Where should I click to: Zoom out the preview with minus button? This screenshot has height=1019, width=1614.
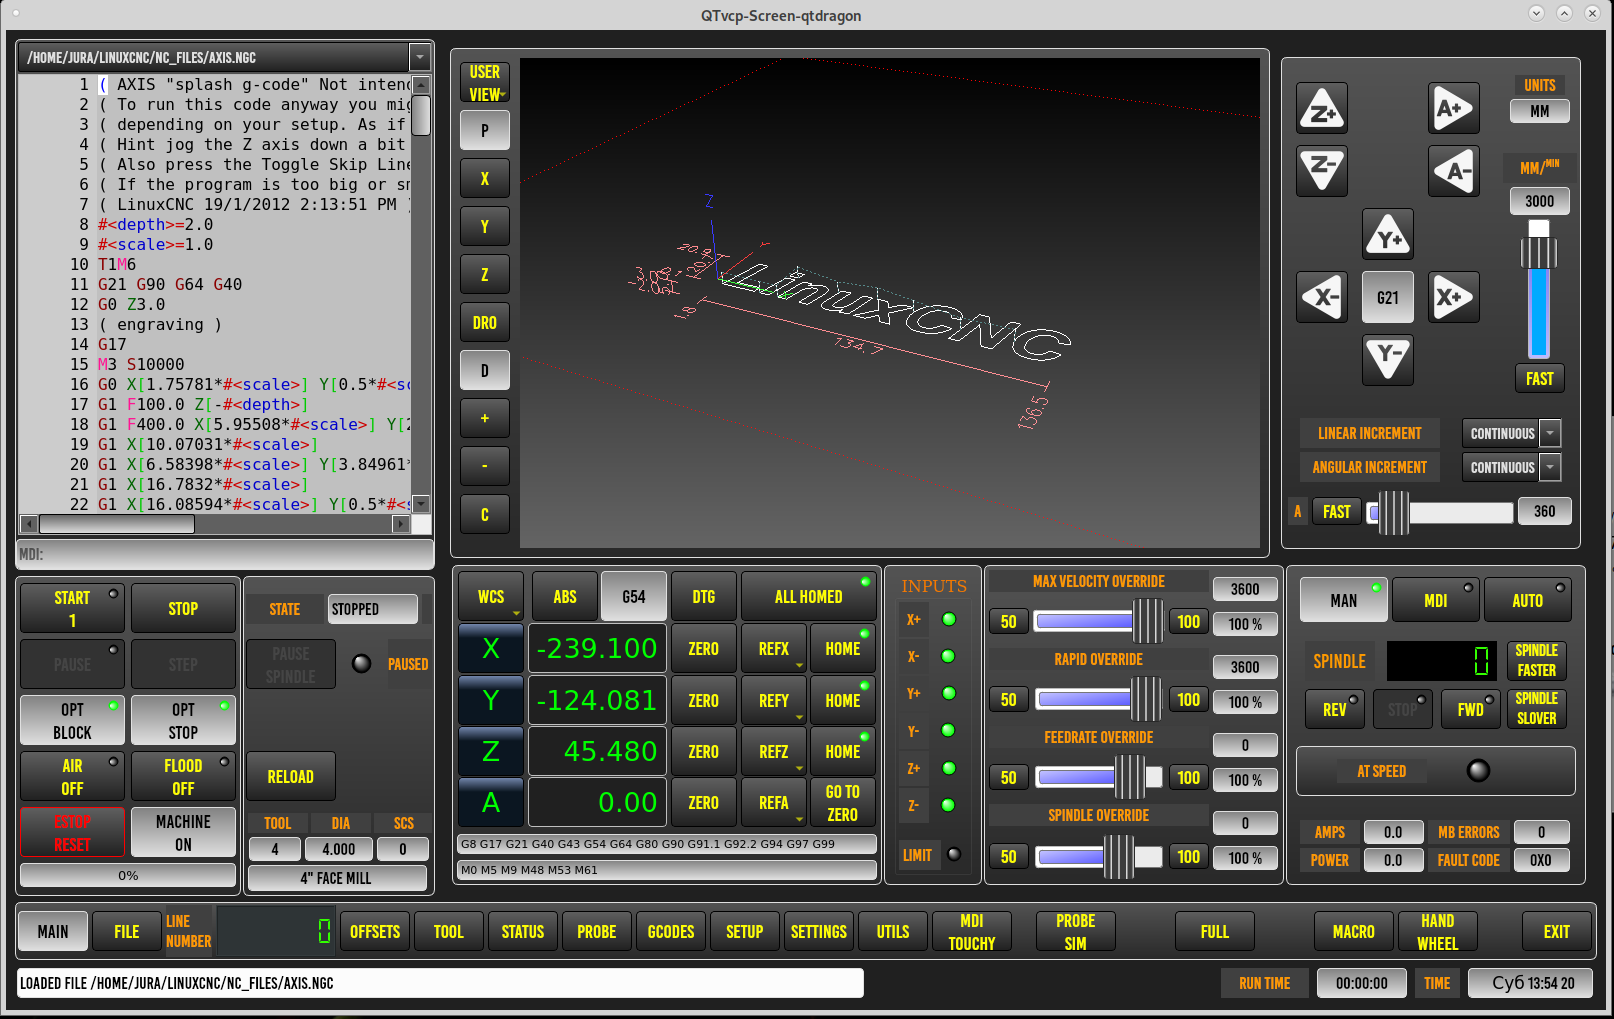pos(485,466)
